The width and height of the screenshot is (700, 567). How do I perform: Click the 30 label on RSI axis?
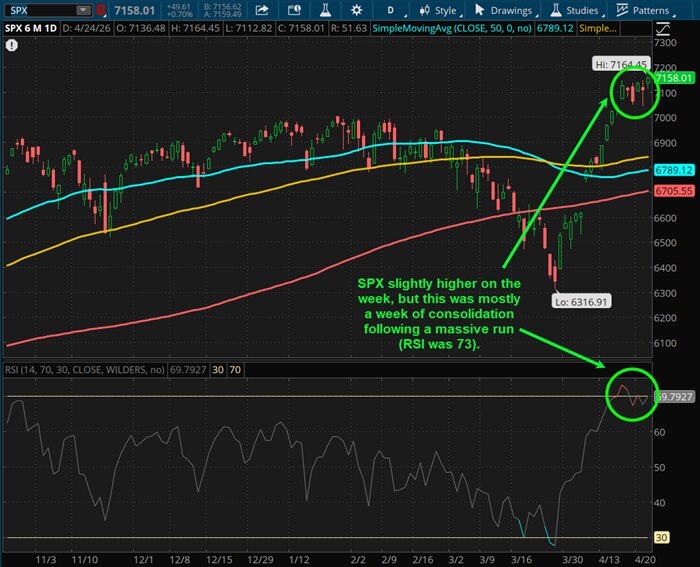[661, 538]
